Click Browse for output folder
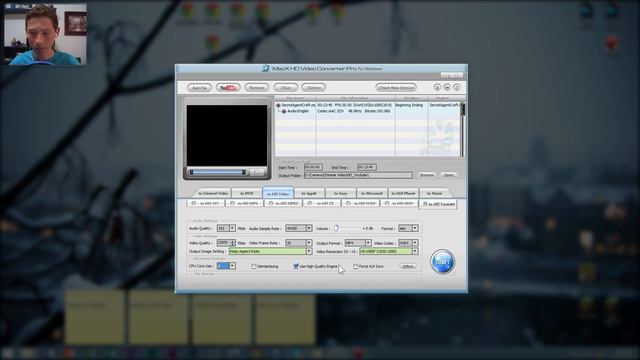This screenshot has width=640, height=360. [427, 175]
